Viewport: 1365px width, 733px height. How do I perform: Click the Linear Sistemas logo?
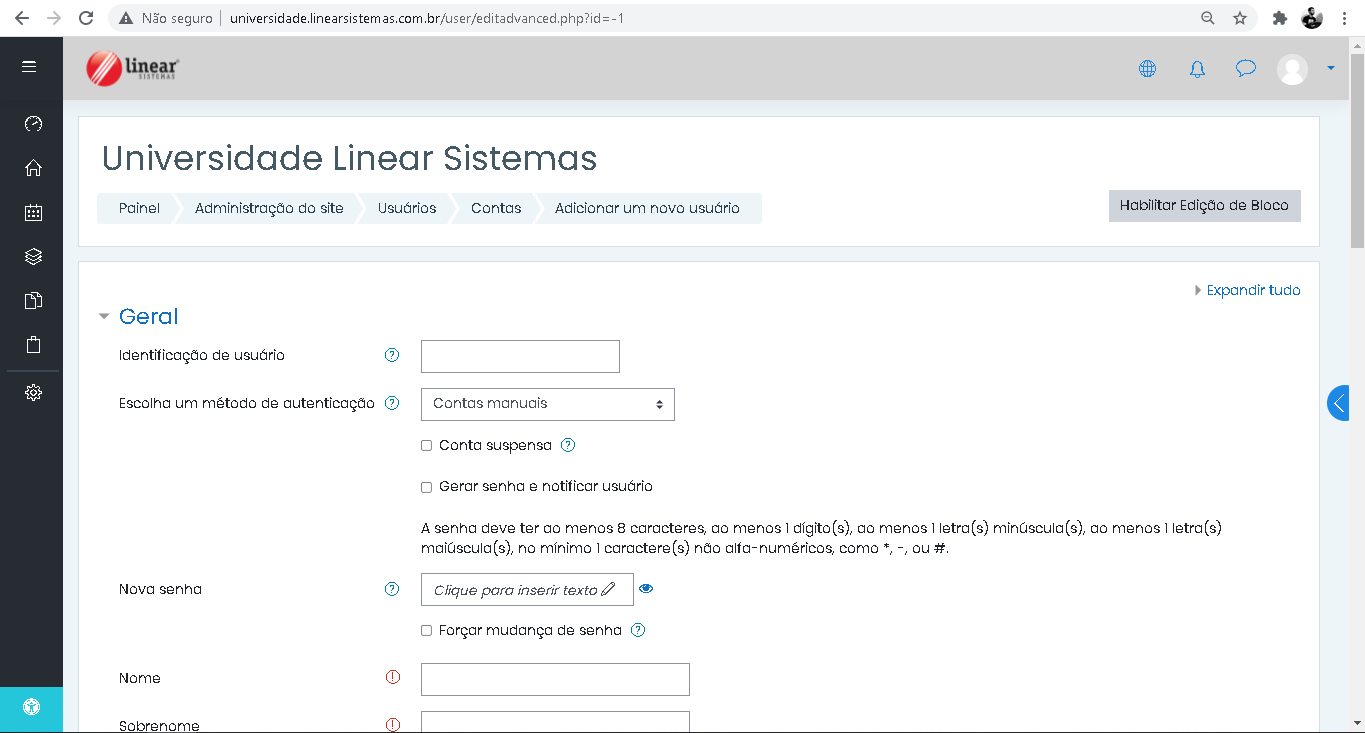(x=133, y=68)
